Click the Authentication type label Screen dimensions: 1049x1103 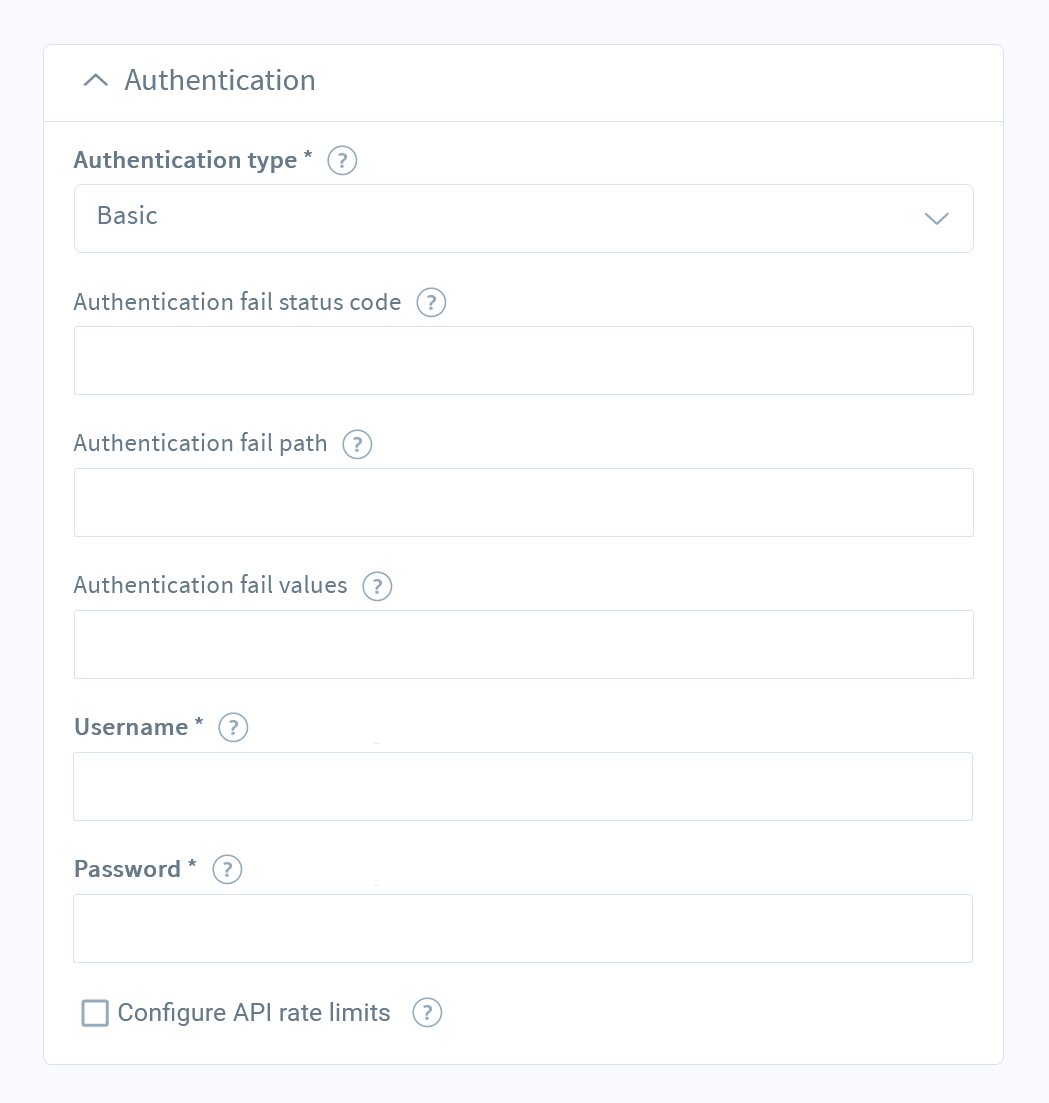click(x=184, y=160)
